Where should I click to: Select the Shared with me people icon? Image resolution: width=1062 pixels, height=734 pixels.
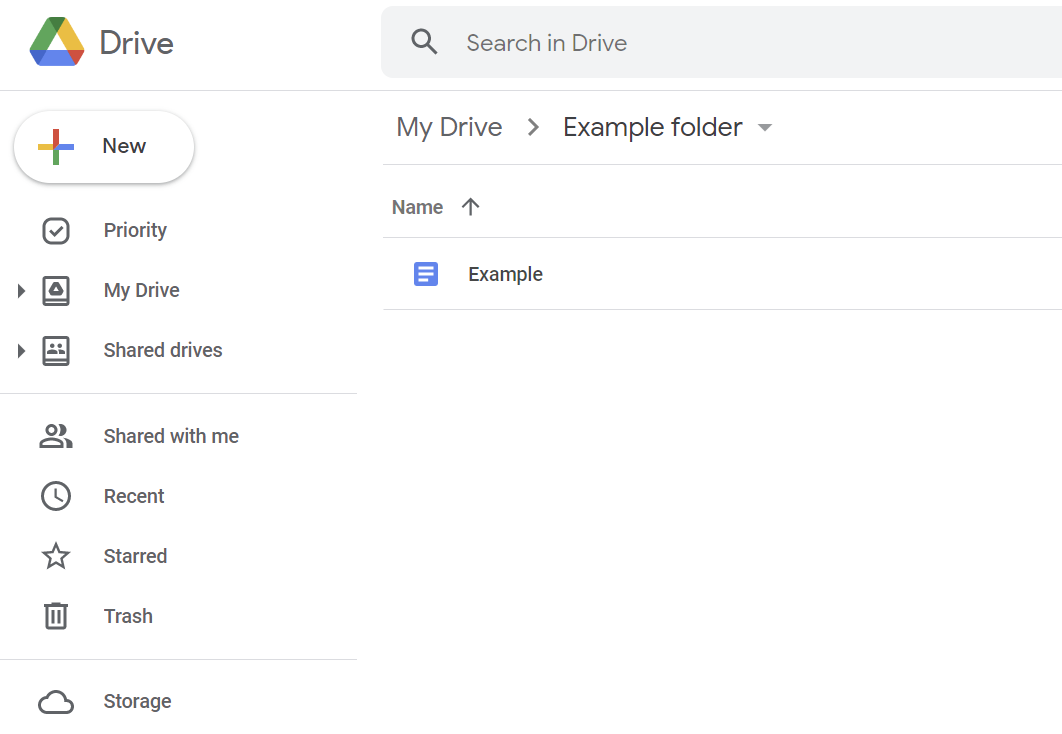click(56, 436)
